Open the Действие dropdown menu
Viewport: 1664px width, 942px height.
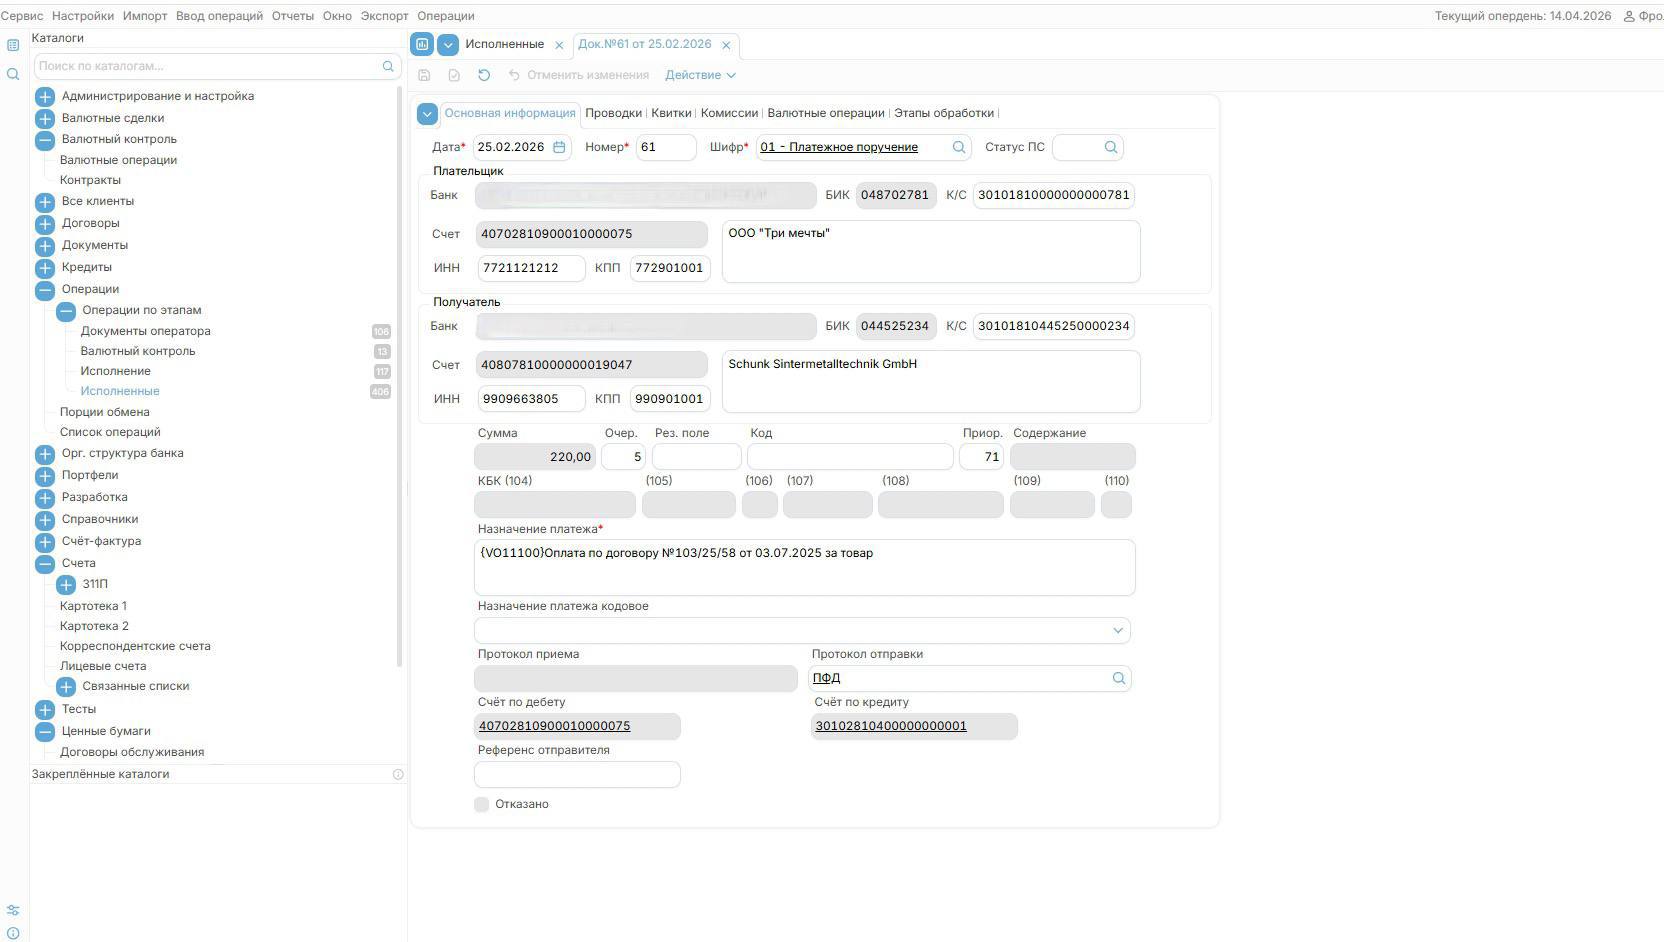[700, 75]
